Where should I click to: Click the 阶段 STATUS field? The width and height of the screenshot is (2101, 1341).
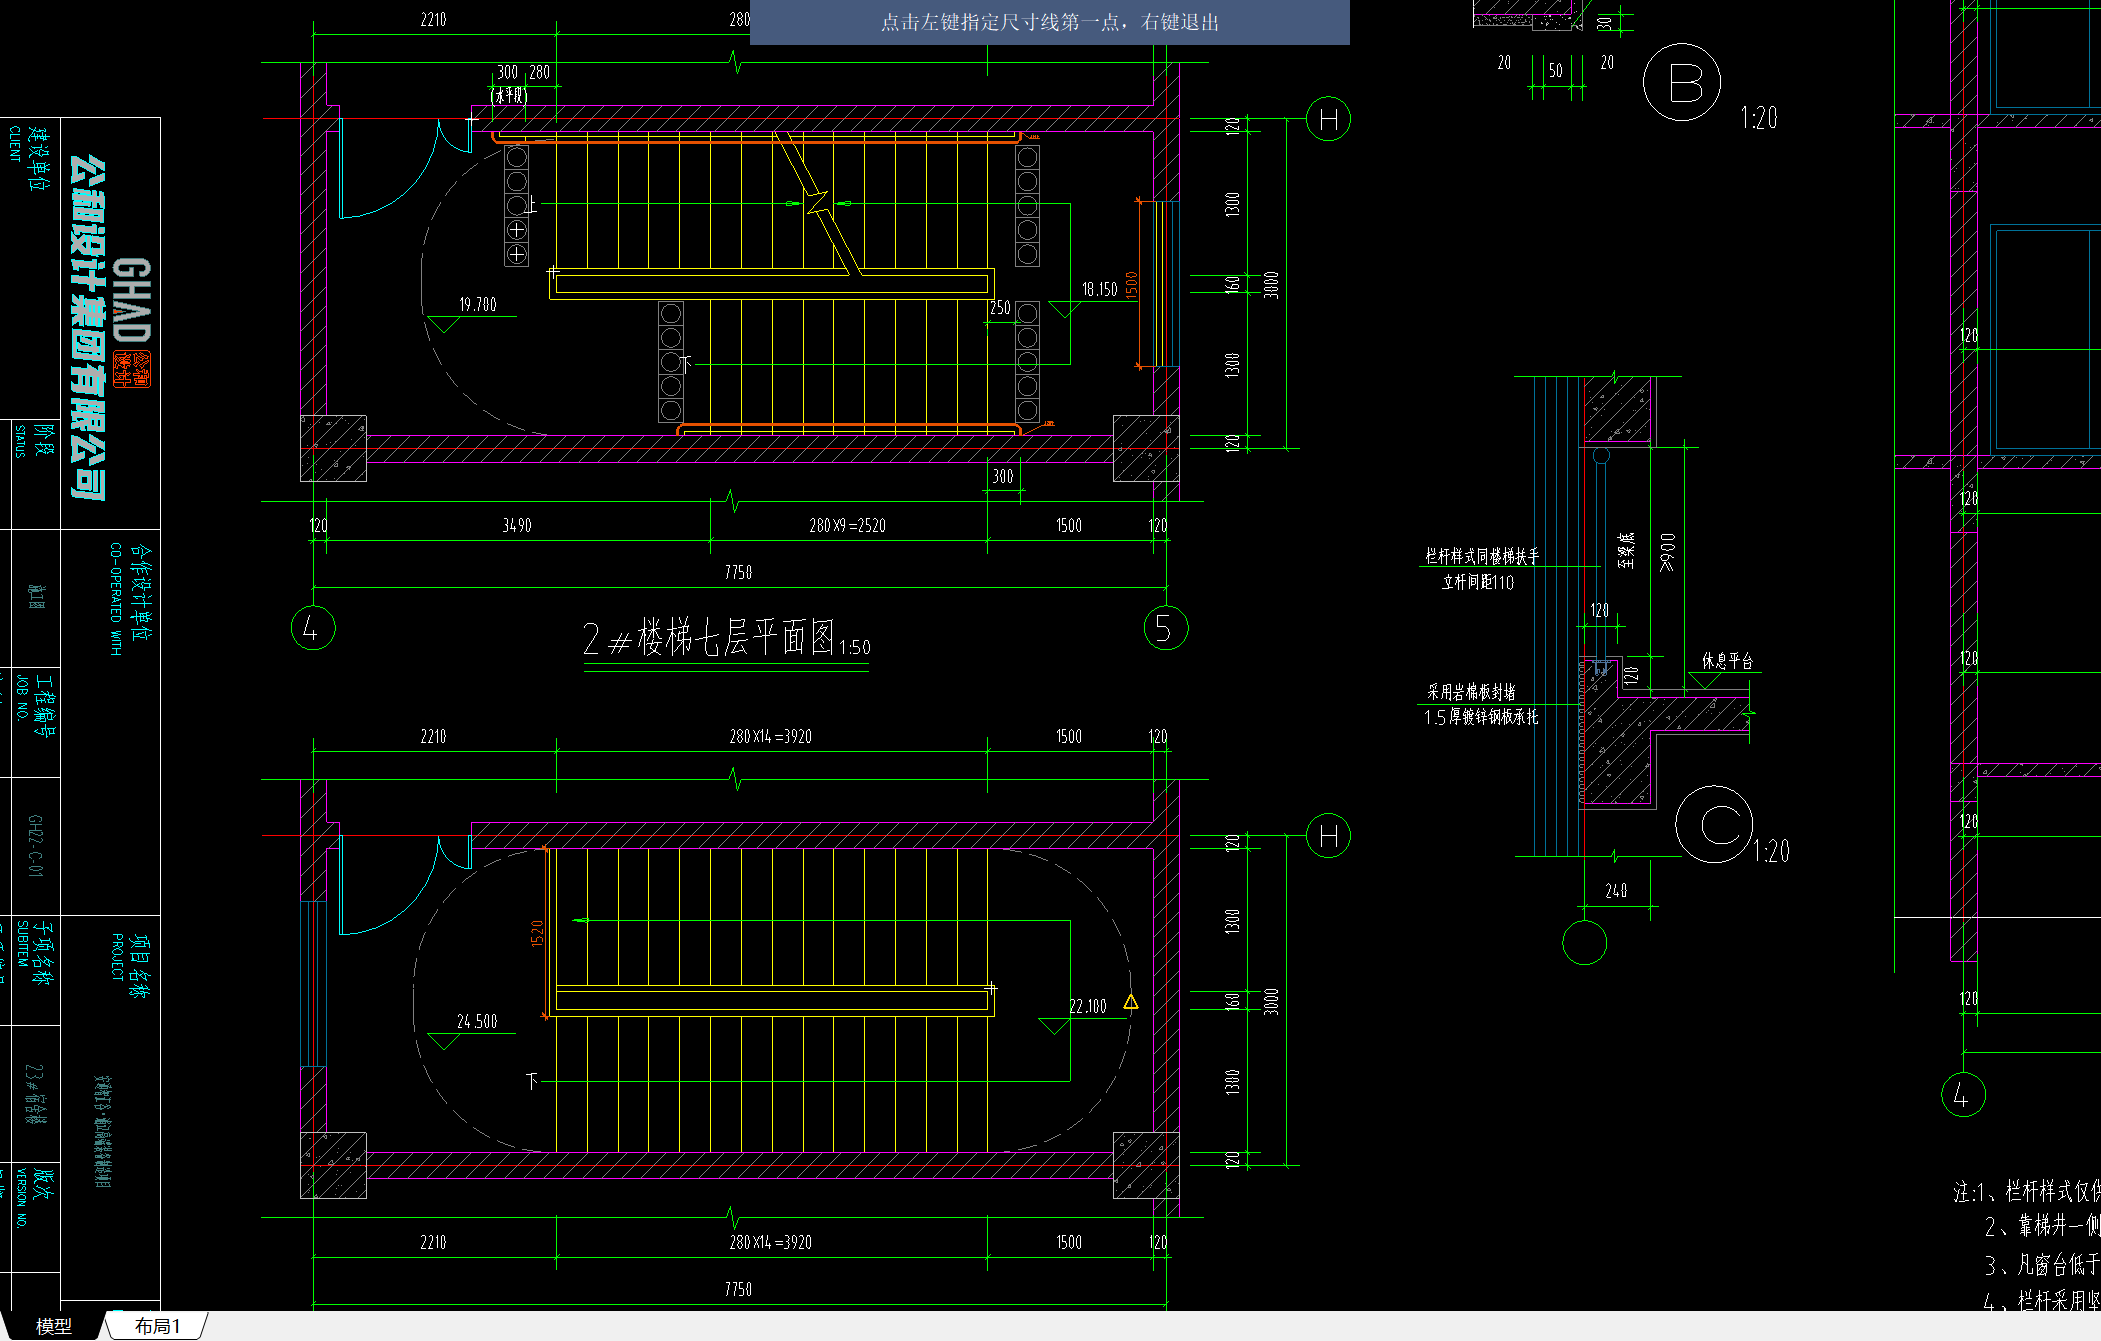33,440
